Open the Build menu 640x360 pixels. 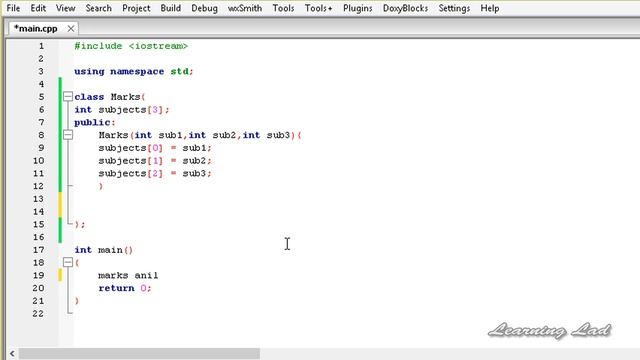(x=171, y=8)
